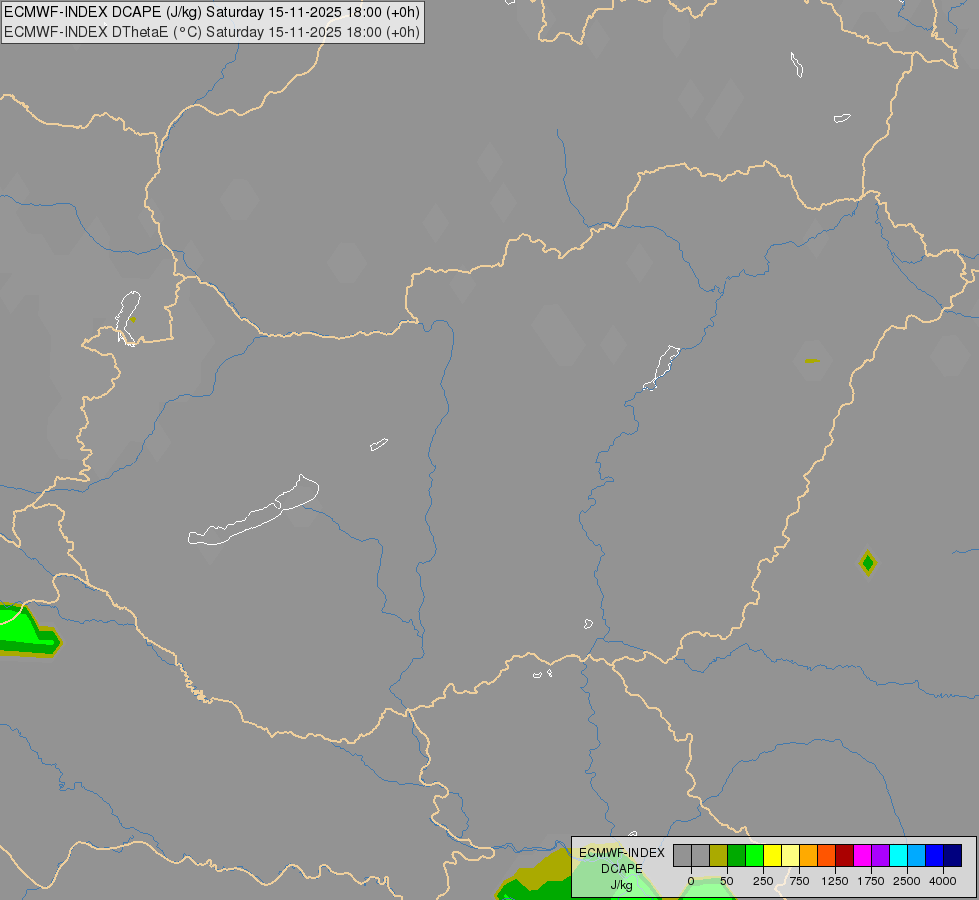The height and width of the screenshot is (900, 979).
Task: Click the red-orange legend swatch
Action: pos(827,856)
